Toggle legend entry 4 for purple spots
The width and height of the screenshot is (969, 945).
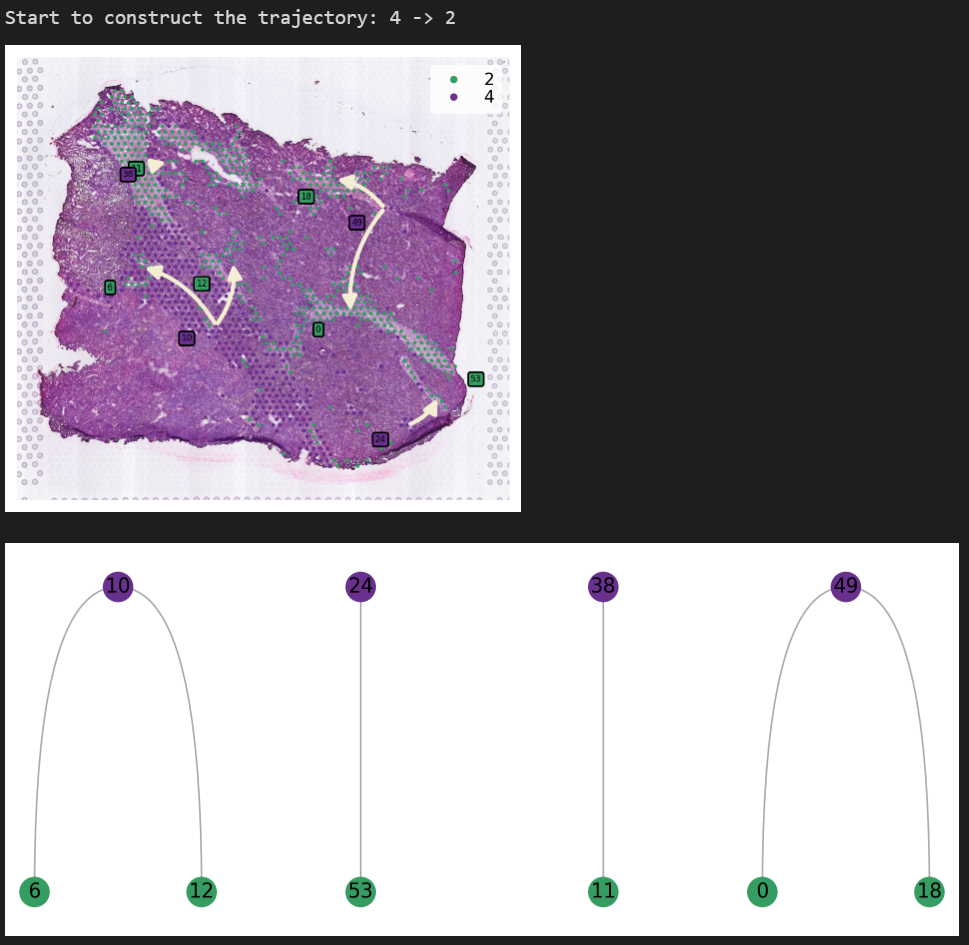[x=489, y=97]
